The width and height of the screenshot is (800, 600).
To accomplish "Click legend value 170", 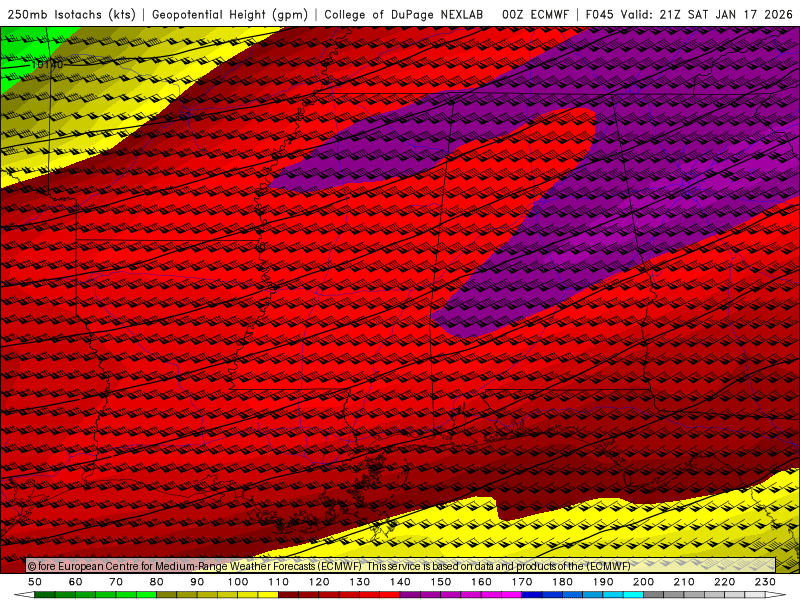I will click(x=522, y=582).
